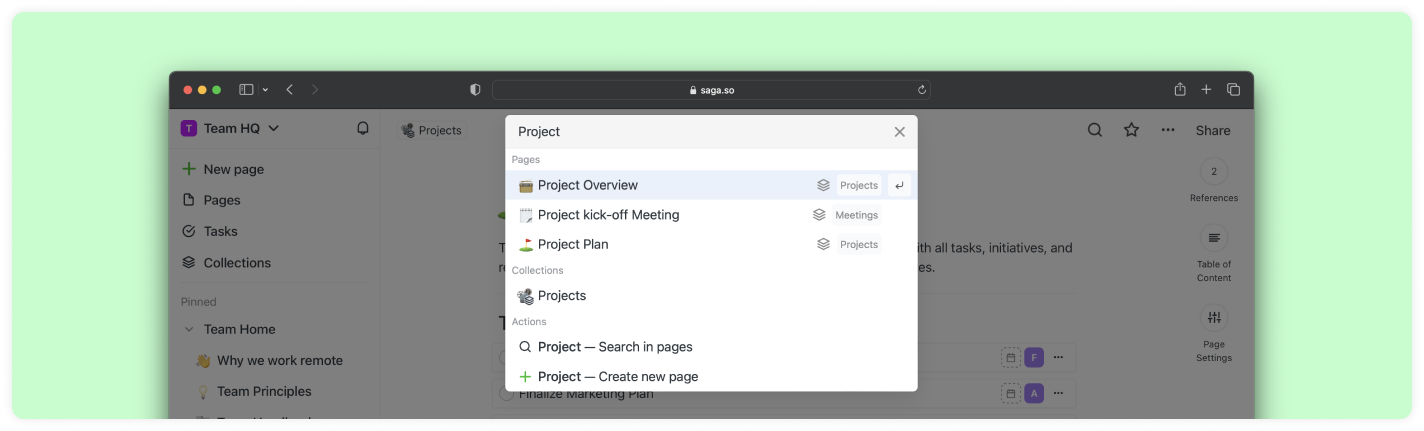Viewport: 1424px width, 431px height.
Task: Open the three-dot more options menu
Action: pyautogui.click(x=1168, y=130)
